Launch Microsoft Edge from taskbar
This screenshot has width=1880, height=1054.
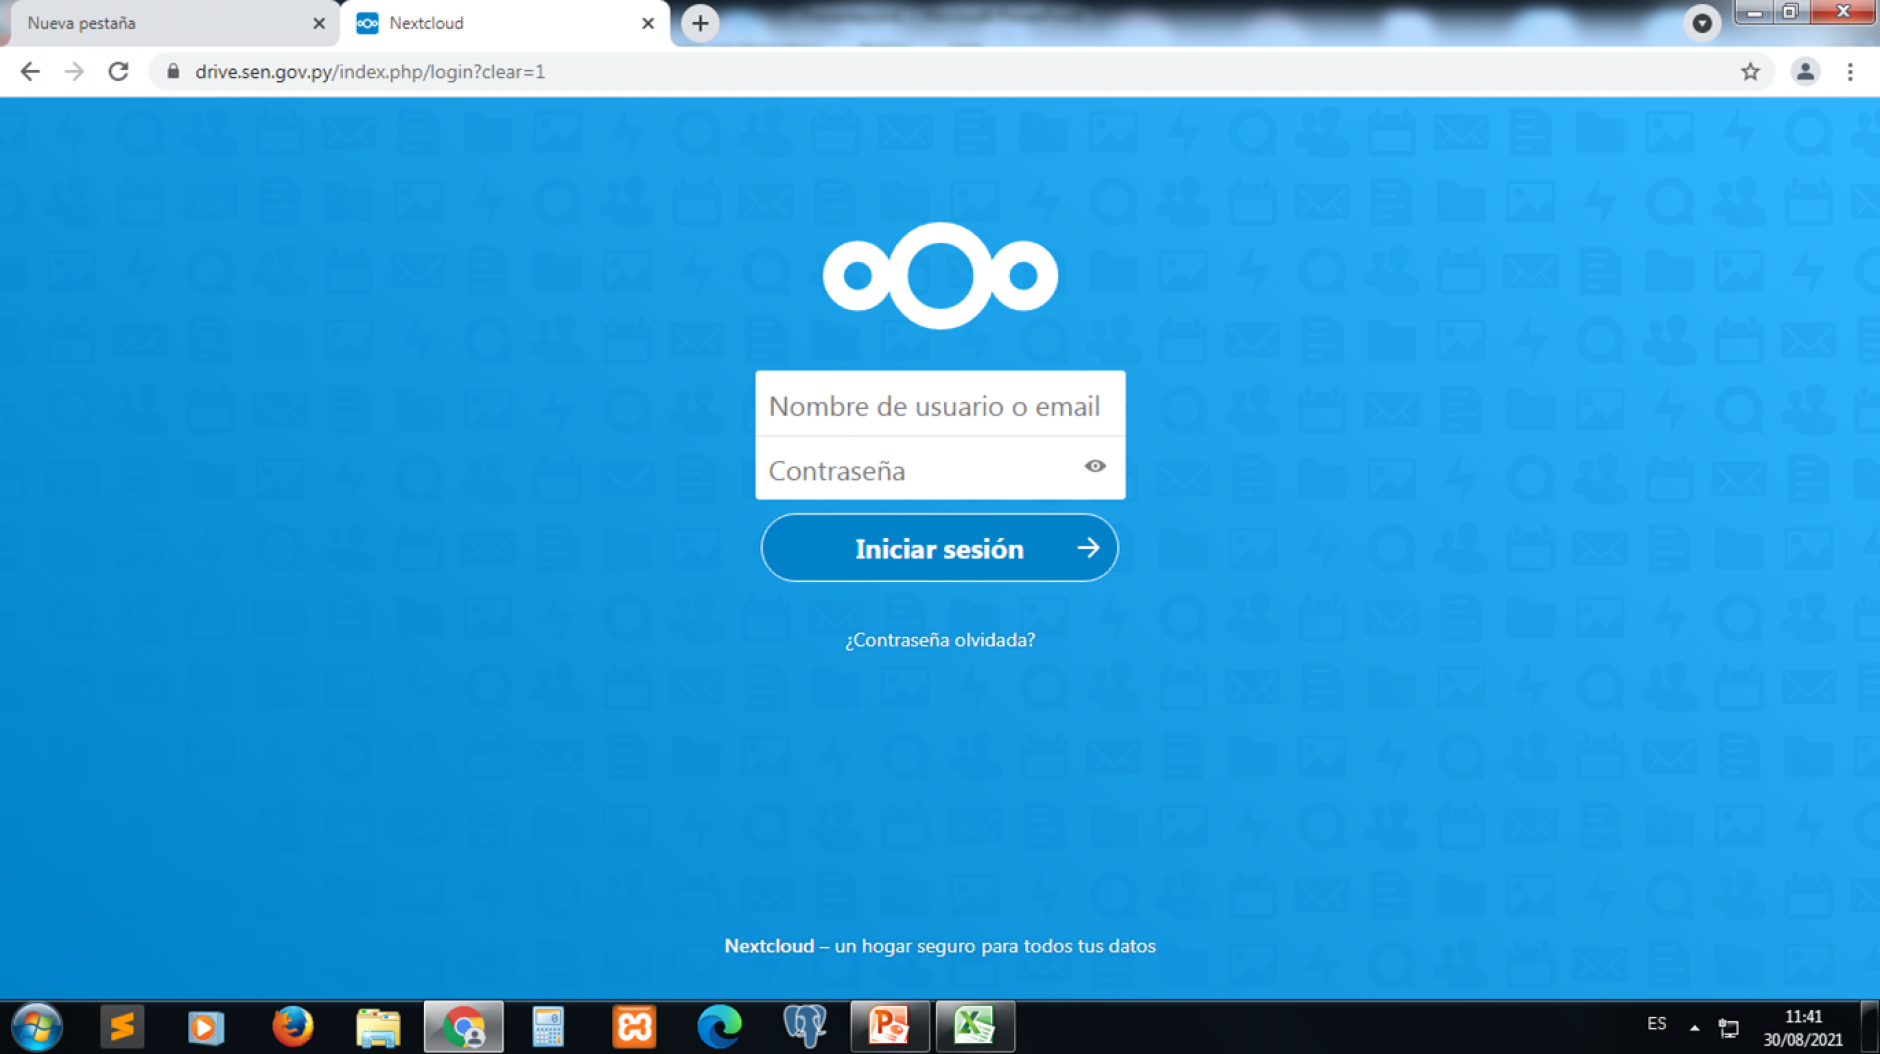point(719,1027)
